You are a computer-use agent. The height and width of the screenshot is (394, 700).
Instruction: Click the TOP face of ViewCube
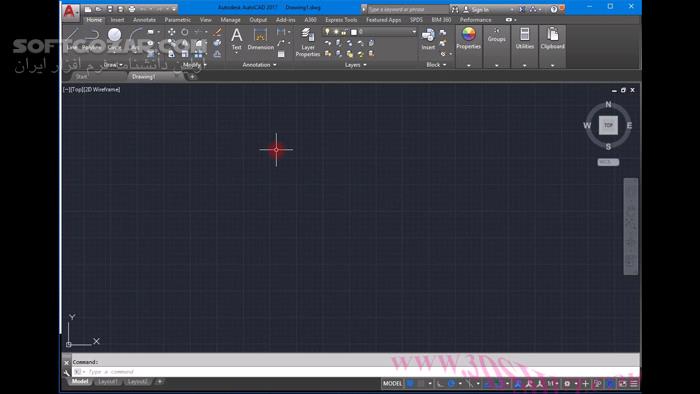[x=608, y=125]
